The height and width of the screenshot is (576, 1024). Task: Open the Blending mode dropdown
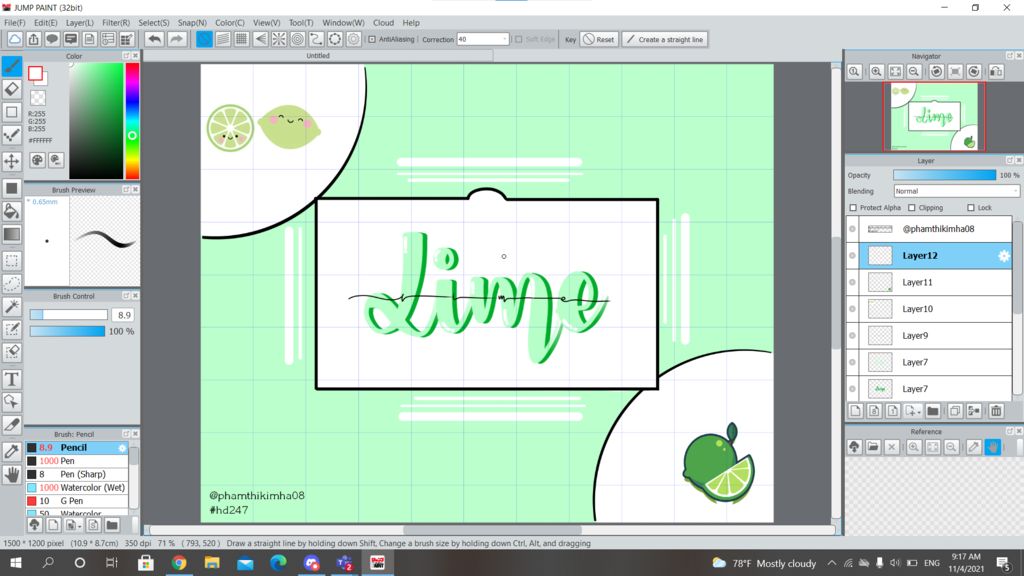pos(956,191)
